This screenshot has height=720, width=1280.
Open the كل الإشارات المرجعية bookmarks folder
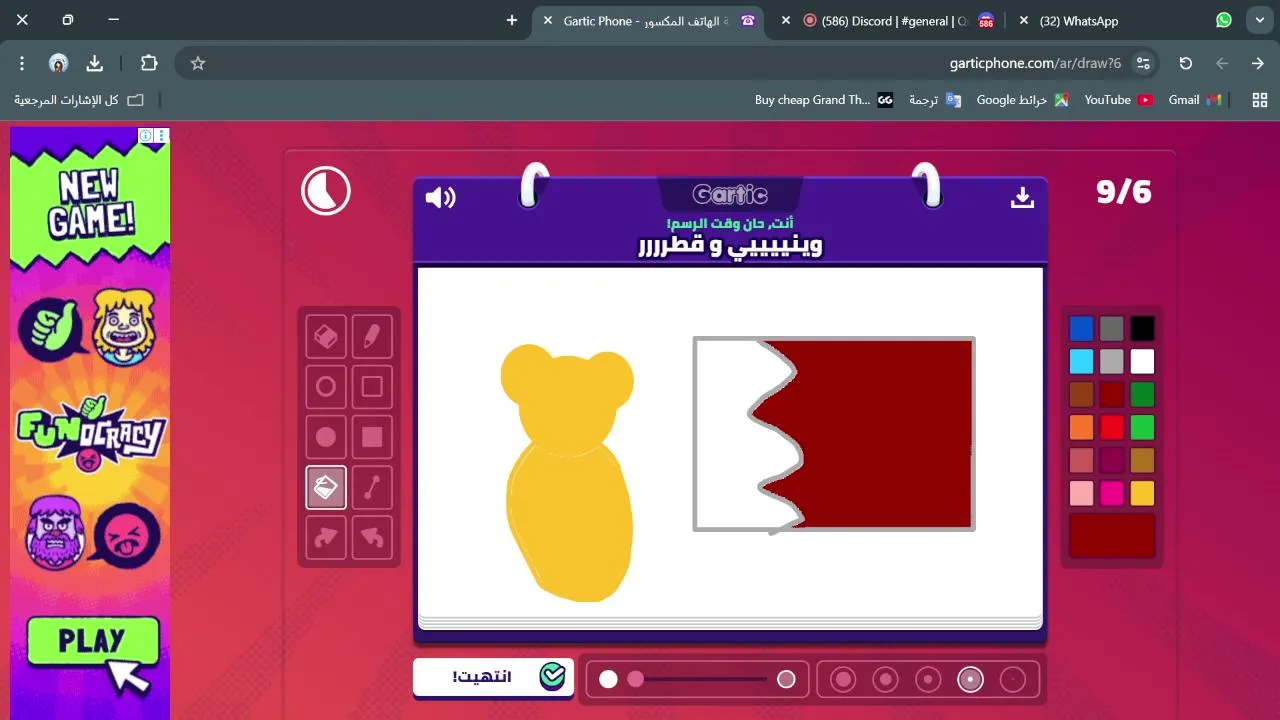click(x=79, y=100)
